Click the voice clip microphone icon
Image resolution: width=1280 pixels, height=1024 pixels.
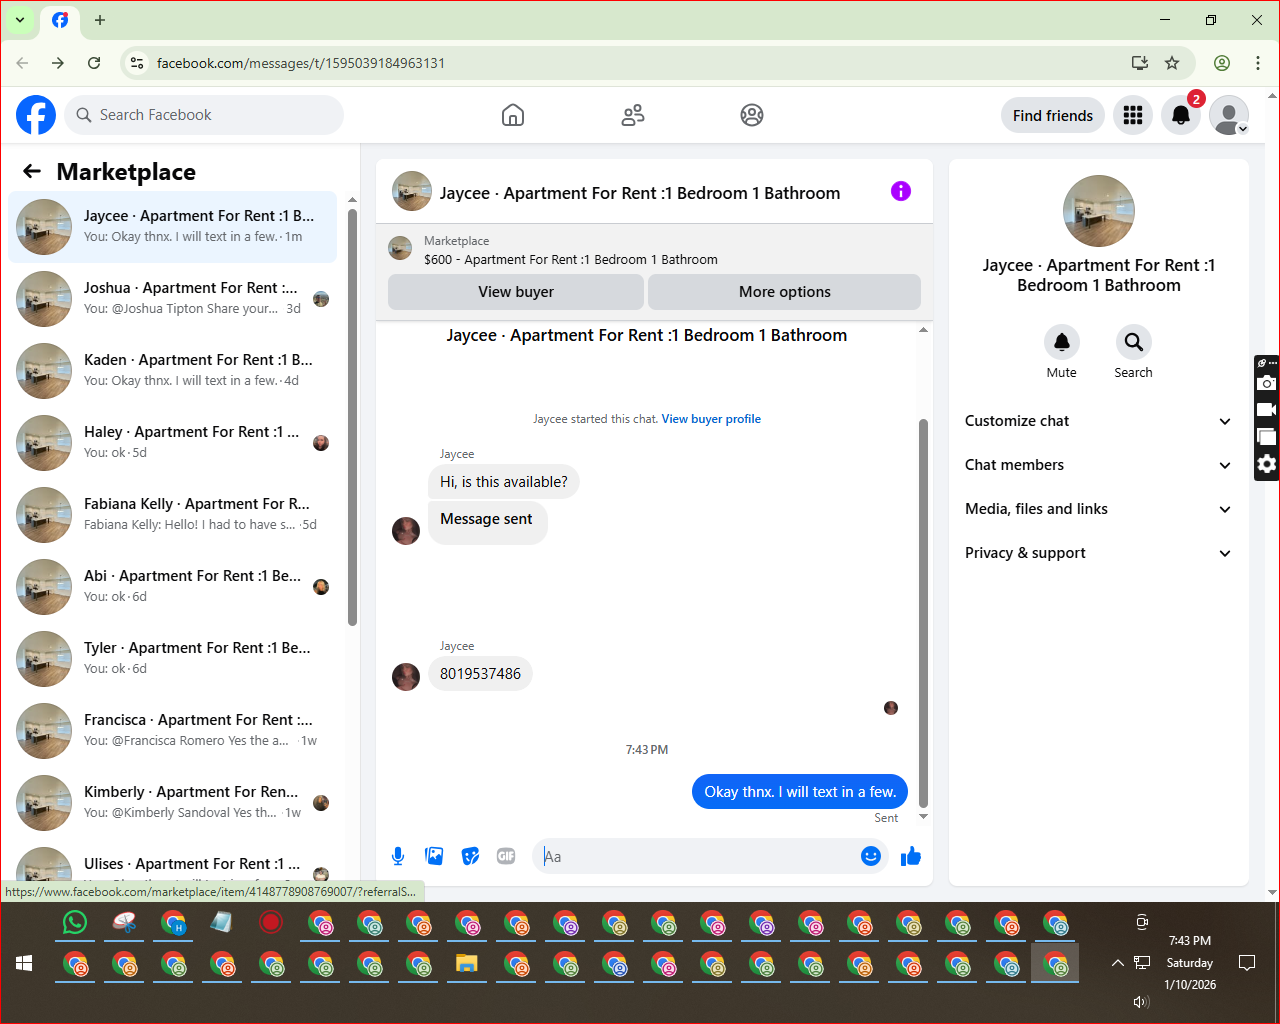[398, 856]
